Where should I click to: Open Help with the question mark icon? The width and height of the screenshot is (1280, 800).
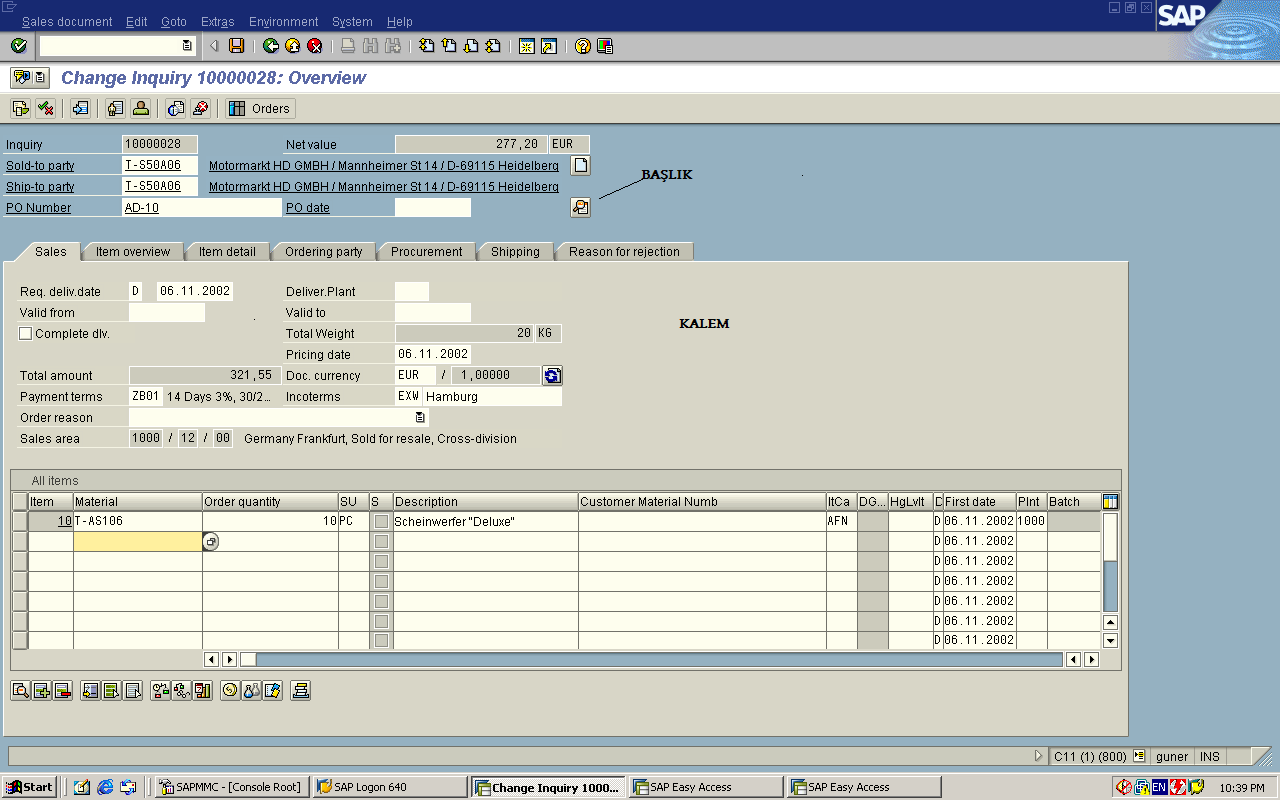[583, 46]
